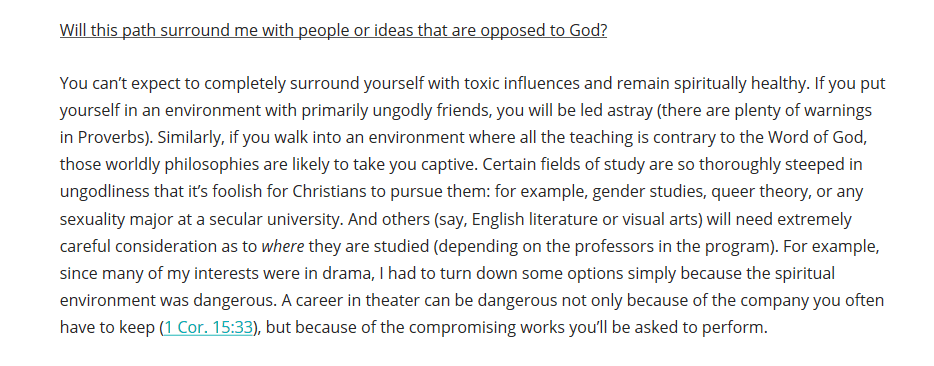Click the italicized word "where"

click(x=283, y=246)
